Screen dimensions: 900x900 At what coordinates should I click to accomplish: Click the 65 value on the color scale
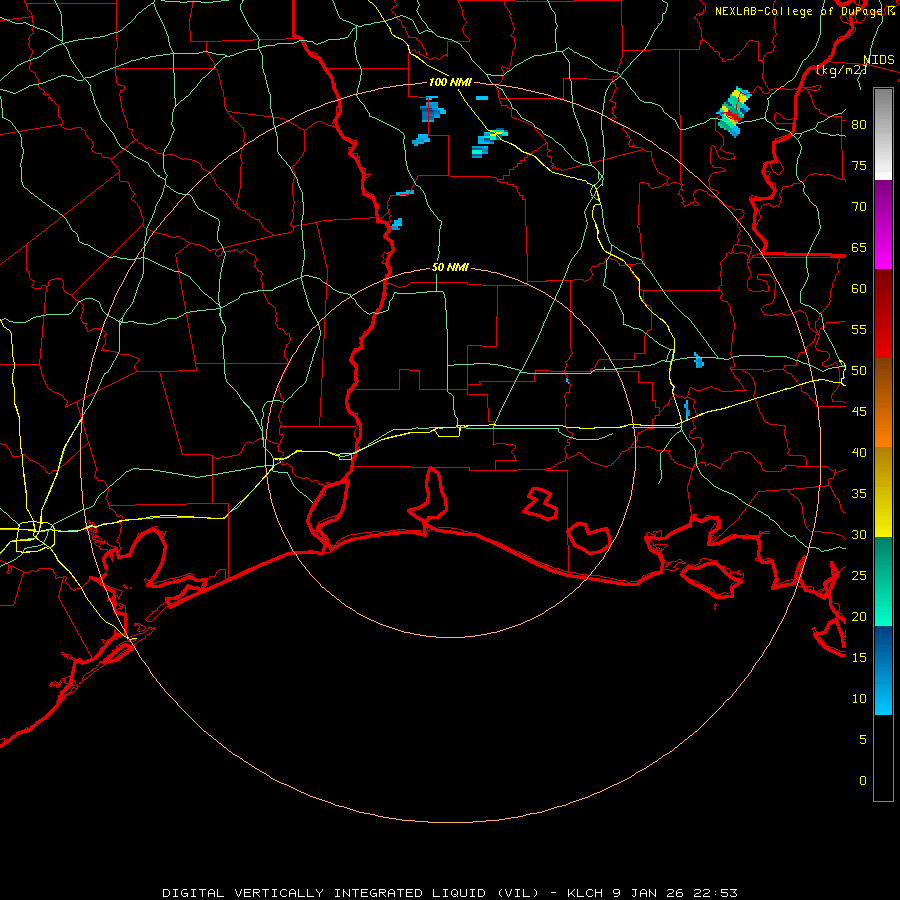click(x=859, y=248)
